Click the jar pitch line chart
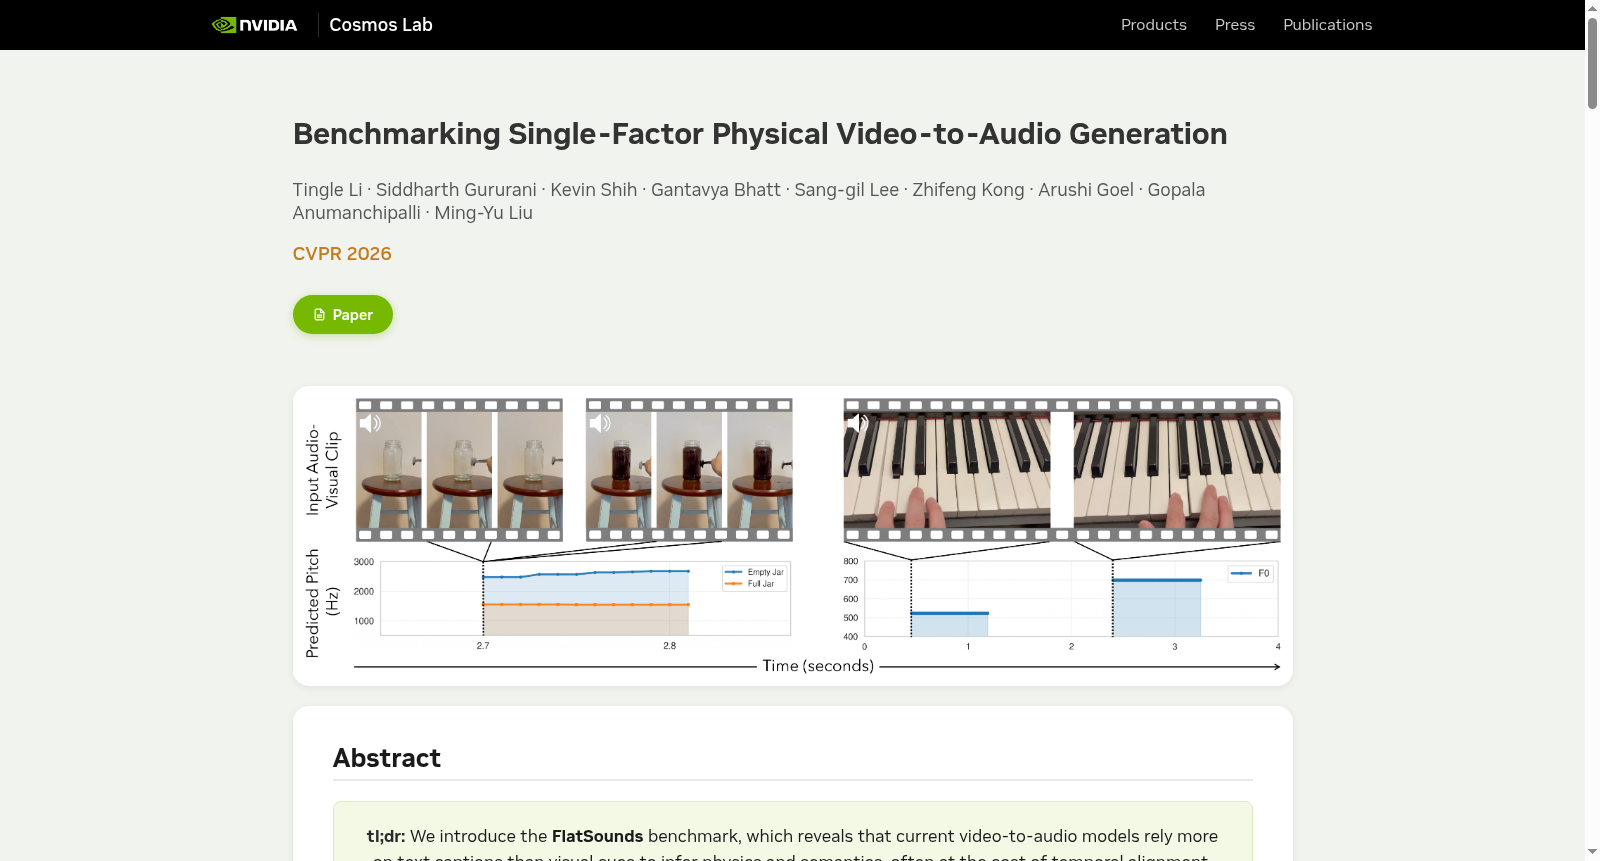The width and height of the screenshot is (1600, 861). point(586,598)
